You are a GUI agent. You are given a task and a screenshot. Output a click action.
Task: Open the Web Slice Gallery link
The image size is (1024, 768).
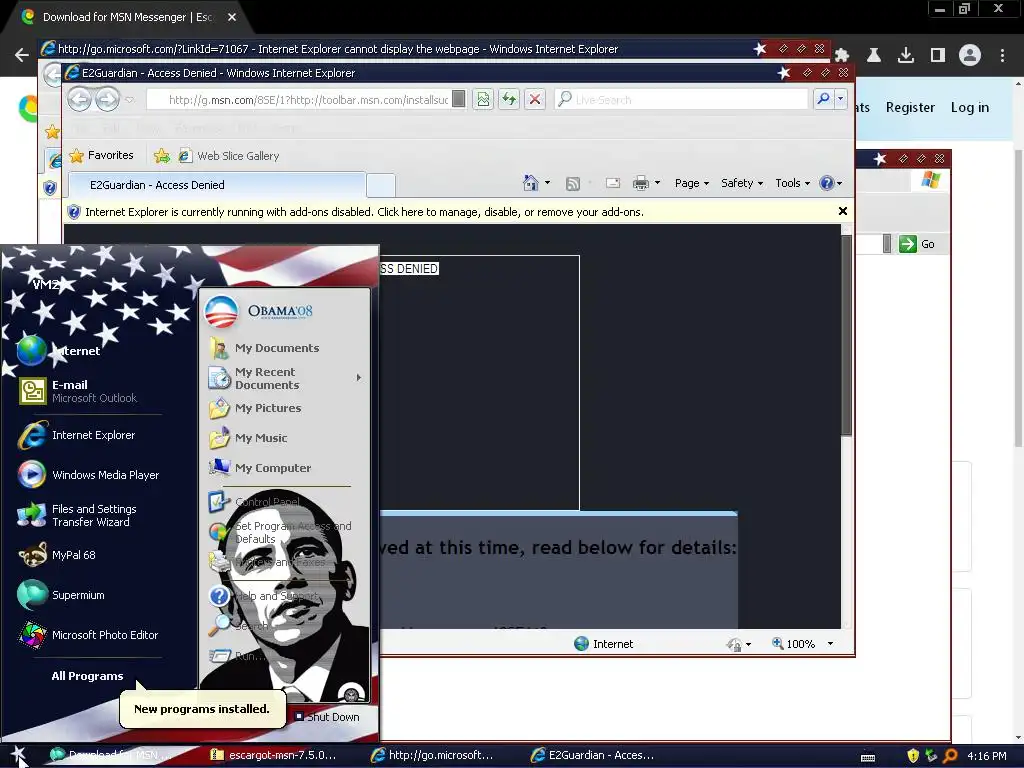(229, 155)
